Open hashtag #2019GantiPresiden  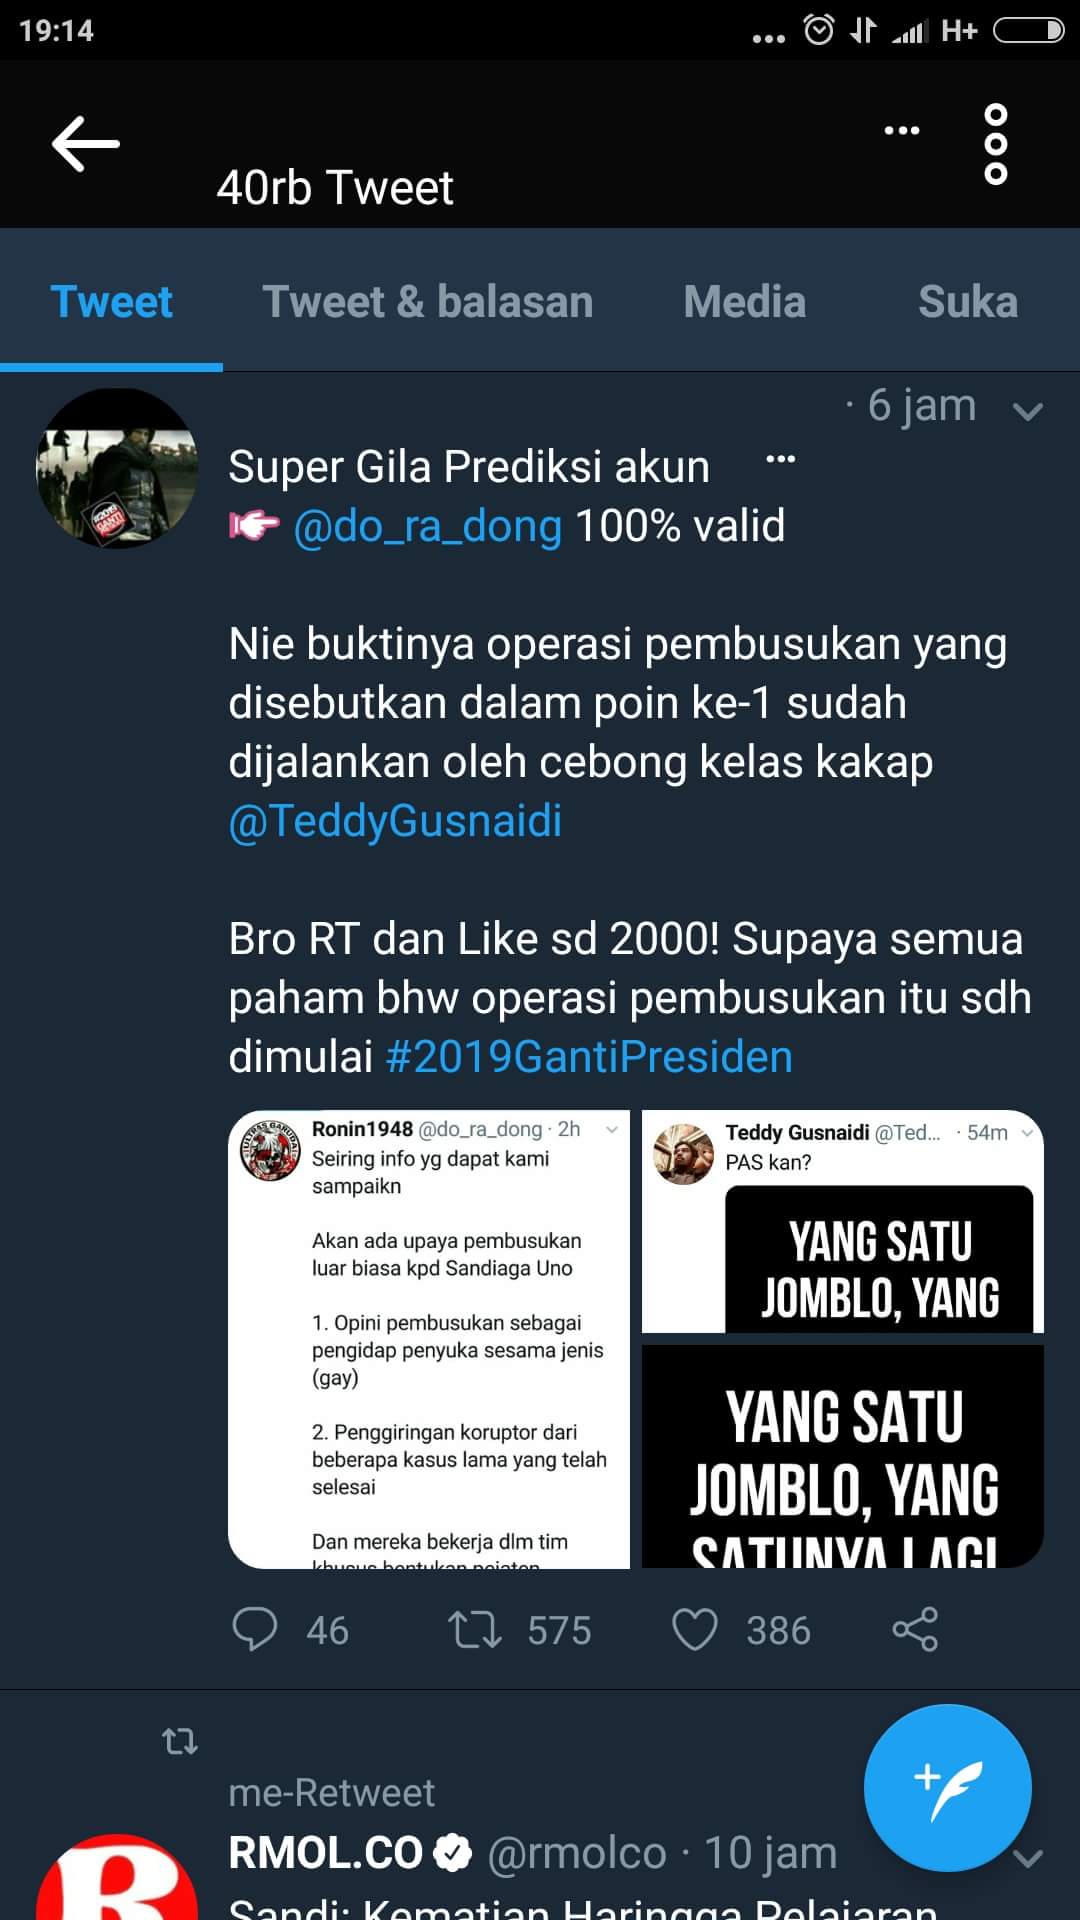pyautogui.click(x=589, y=1057)
